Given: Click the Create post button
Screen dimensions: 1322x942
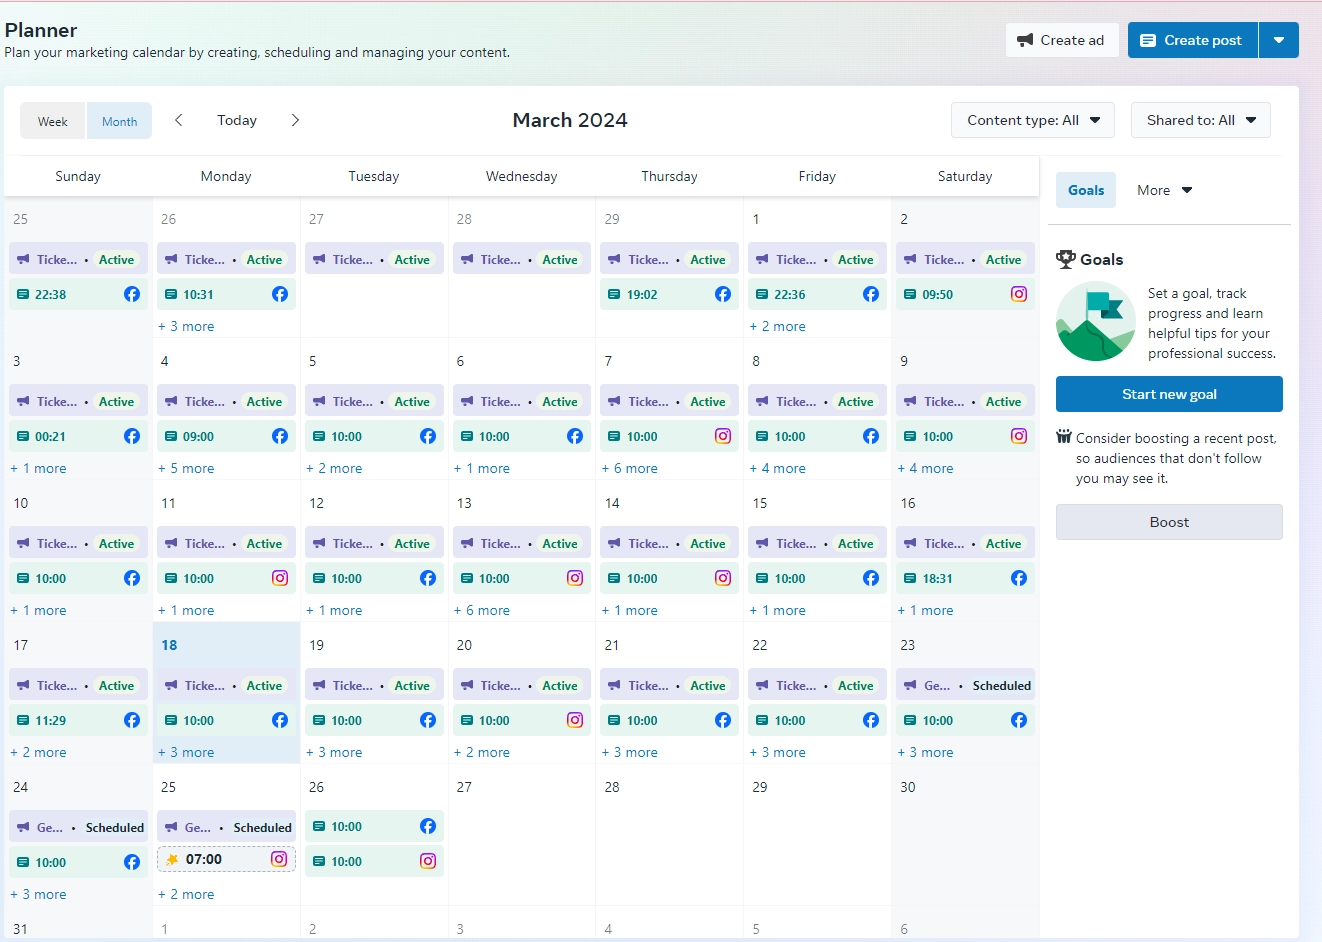Looking at the screenshot, I should (1193, 40).
